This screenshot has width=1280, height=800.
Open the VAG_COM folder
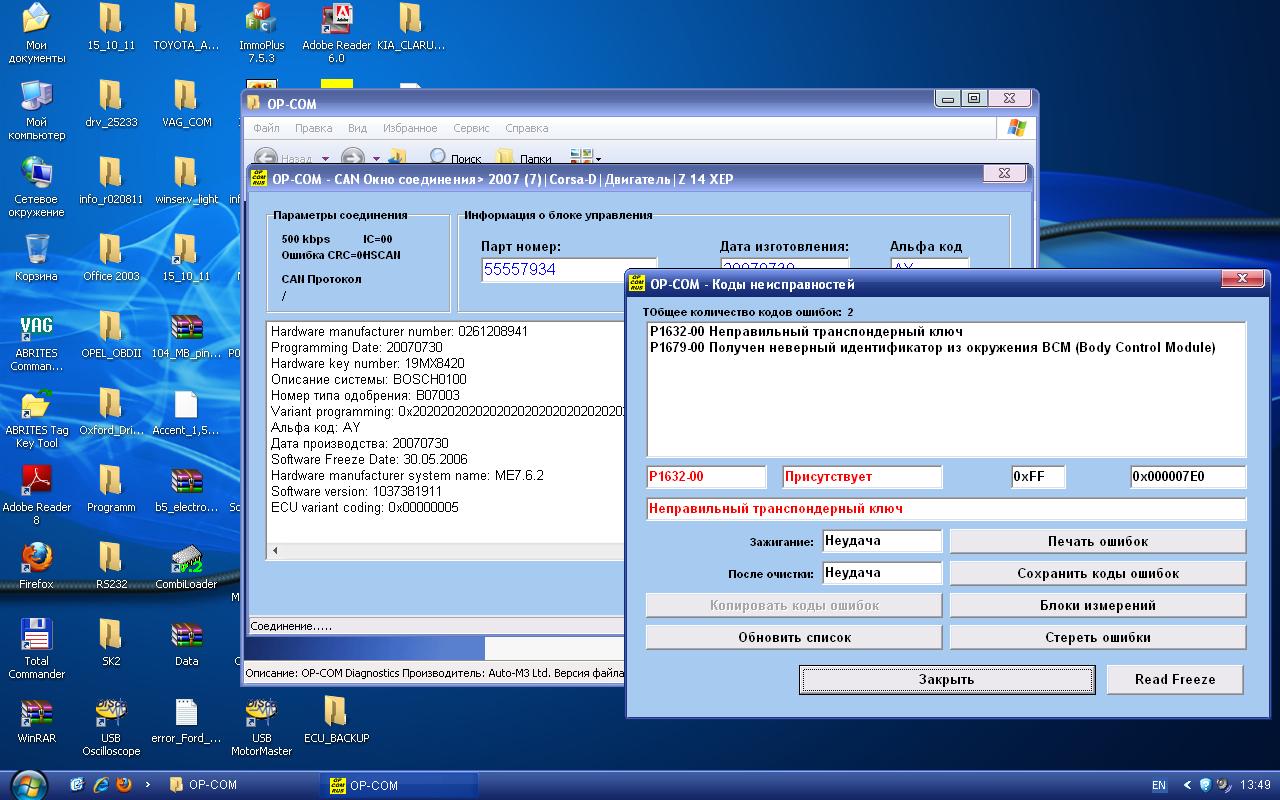tap(186, 103)
